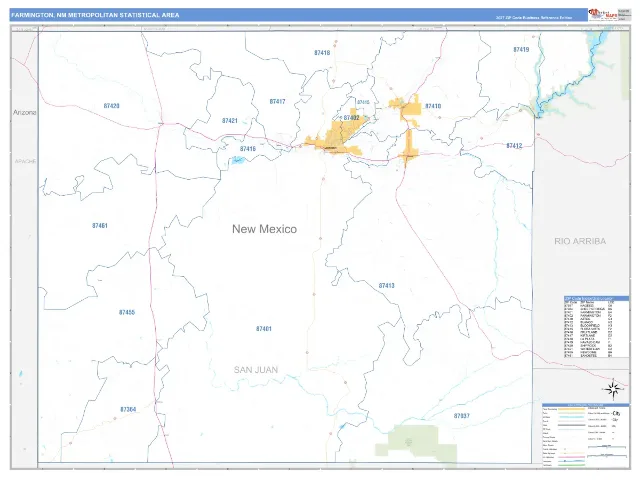This screenshot has width=640, height=480.
Task: Click the 'RIO ARRIBA' county label
Action: pyautogui.click(x=580, y=241)
